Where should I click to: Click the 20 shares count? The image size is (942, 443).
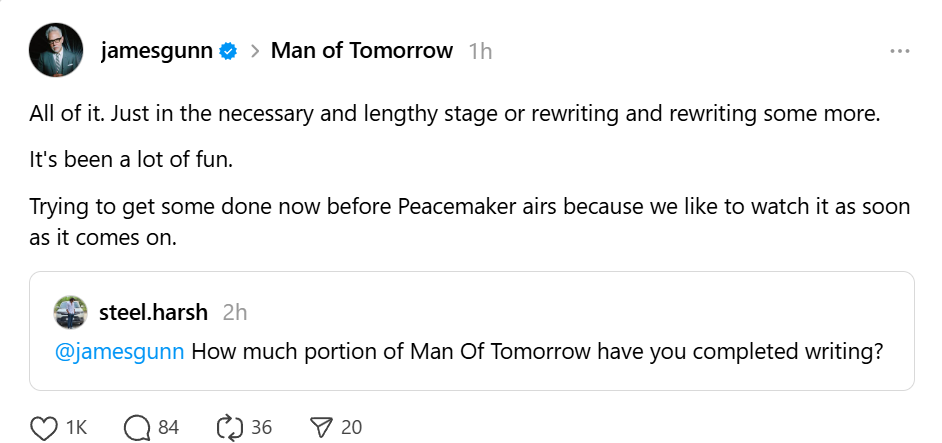click(351, 428)
